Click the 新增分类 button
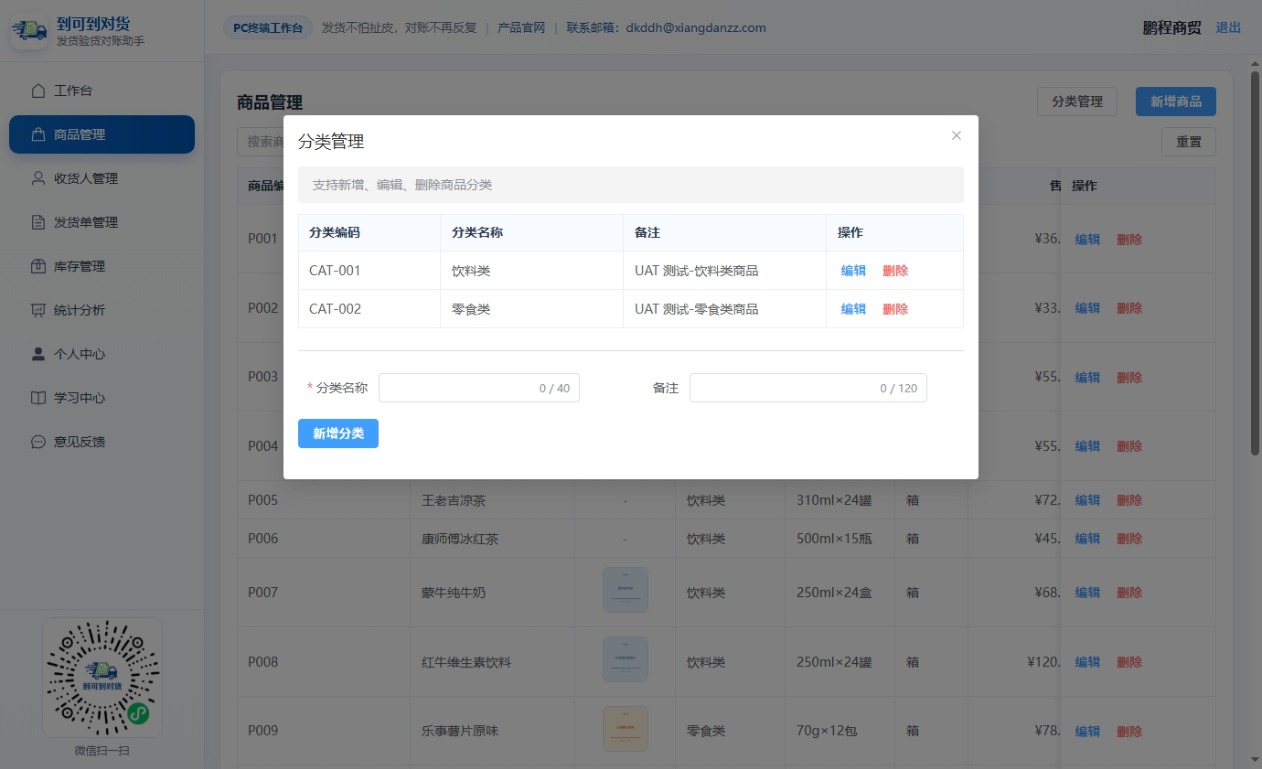 [338, 434]
